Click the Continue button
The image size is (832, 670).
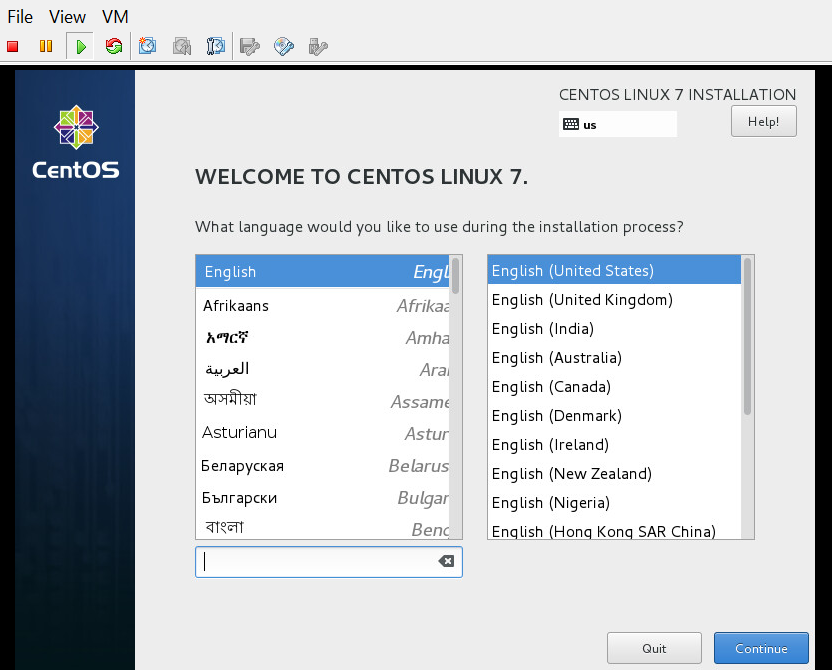pos(761,648)
